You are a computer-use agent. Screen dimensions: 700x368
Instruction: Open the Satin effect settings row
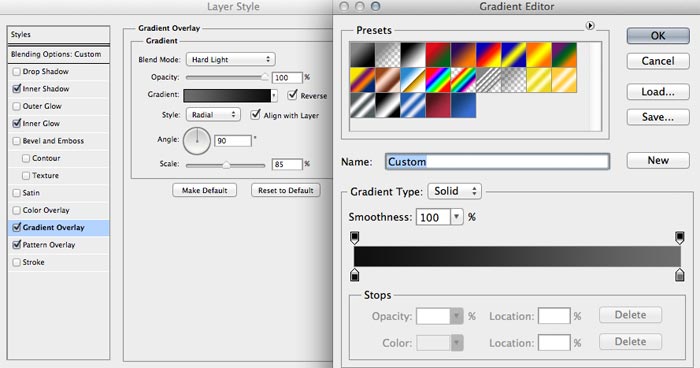click(58, 193)
